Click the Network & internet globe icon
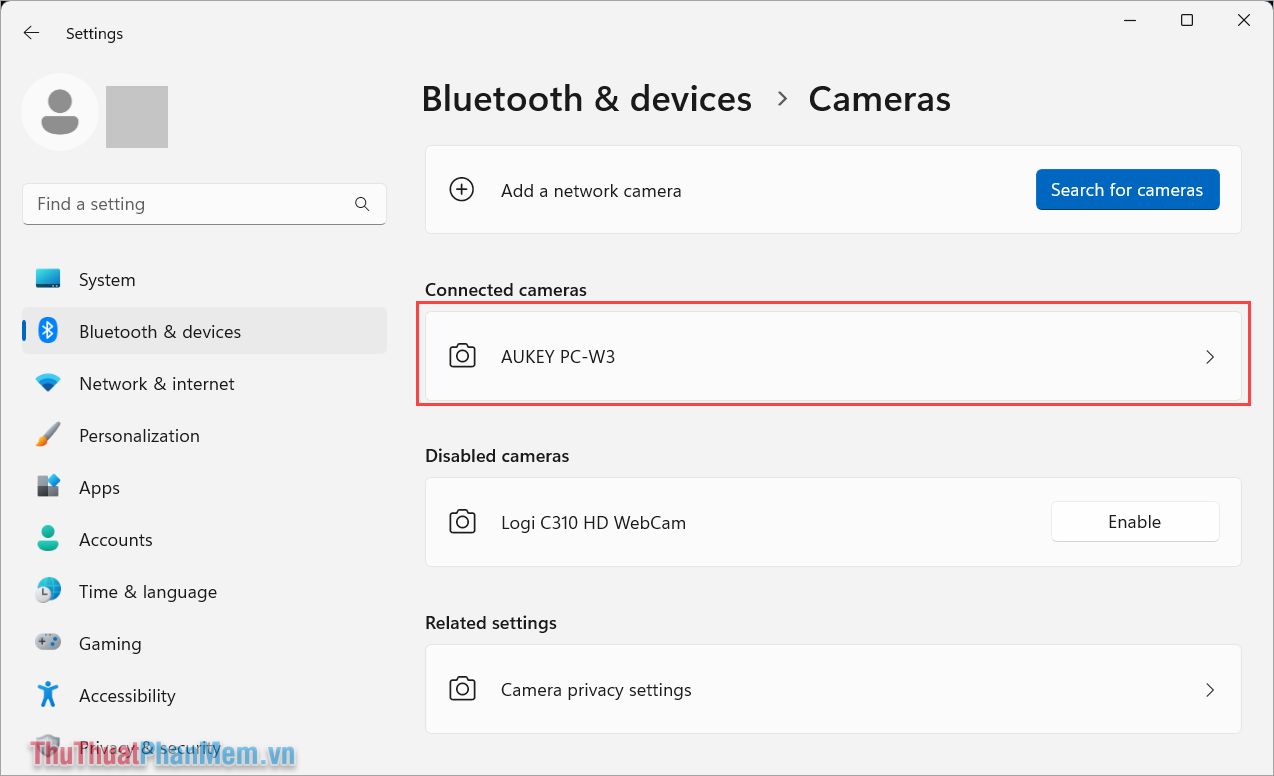Viewport: 1274px width, 776px height. click(x=47, y=383)
